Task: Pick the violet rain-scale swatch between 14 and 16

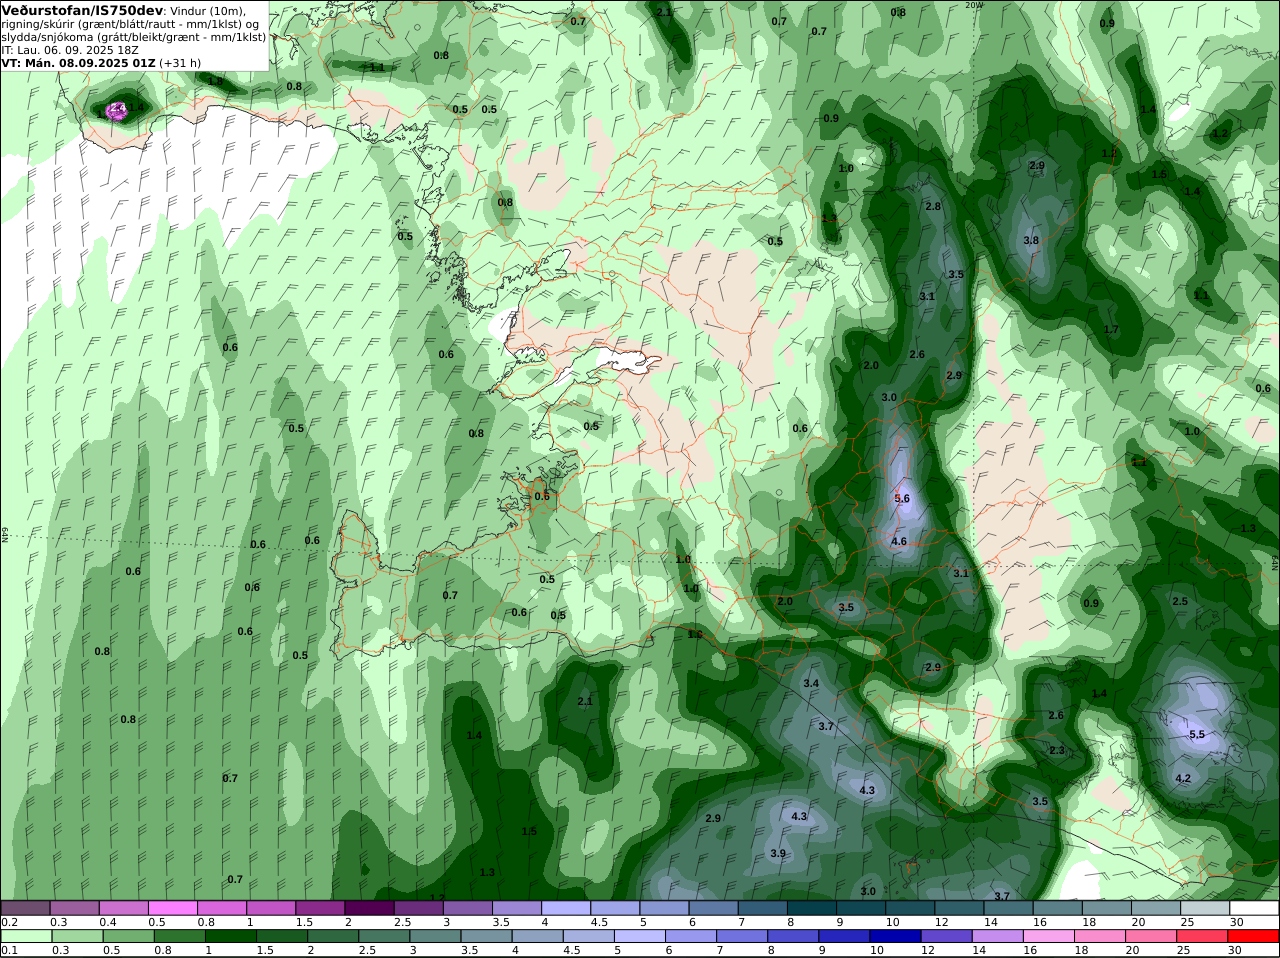Action: pyautogui.click(x=999, y=936)
